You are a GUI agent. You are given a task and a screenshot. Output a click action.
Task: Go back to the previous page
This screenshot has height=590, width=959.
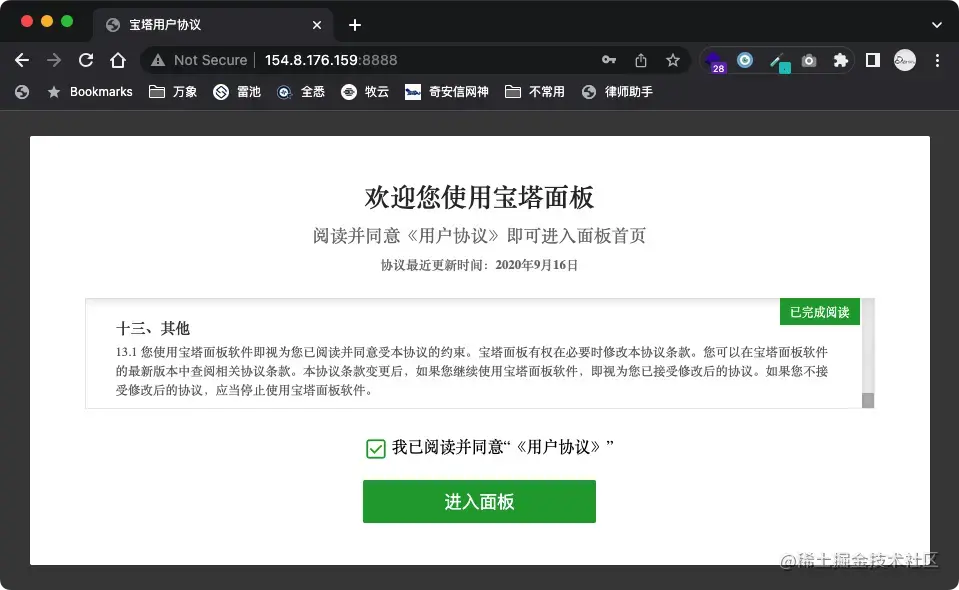(22, 60)
